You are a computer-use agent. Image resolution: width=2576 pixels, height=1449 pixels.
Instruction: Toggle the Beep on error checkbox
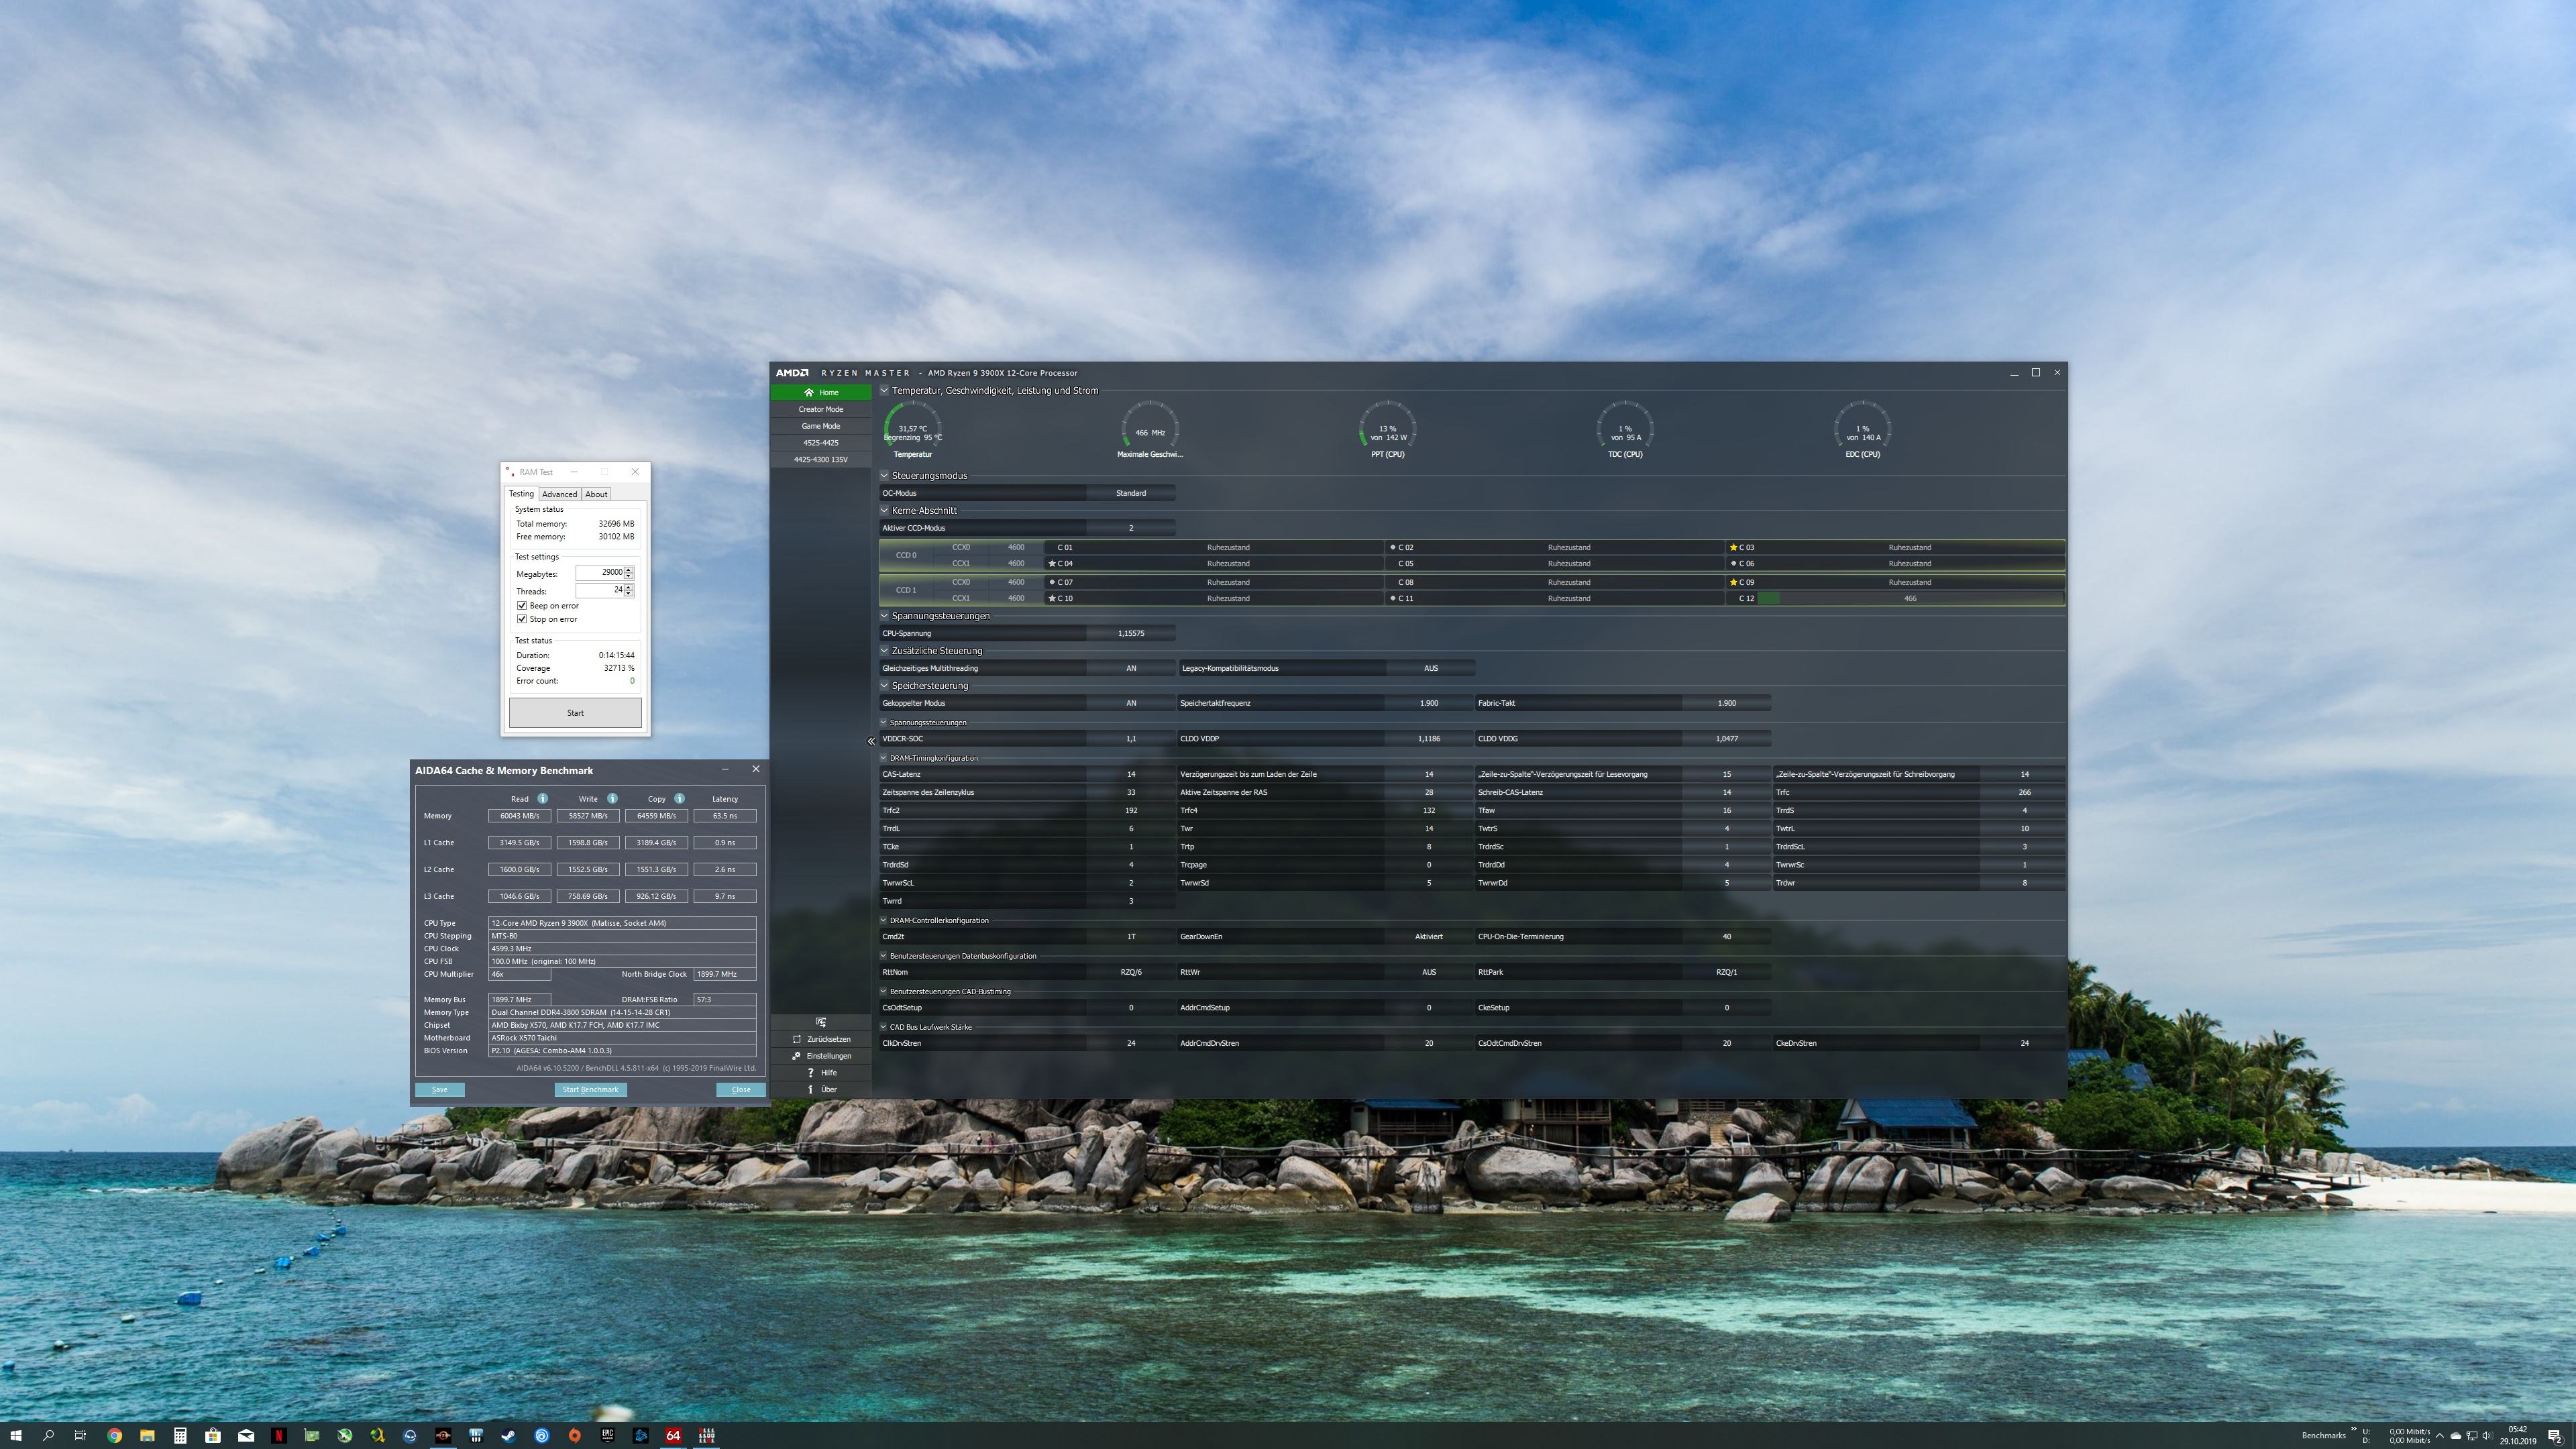click(x=522, y=606)
